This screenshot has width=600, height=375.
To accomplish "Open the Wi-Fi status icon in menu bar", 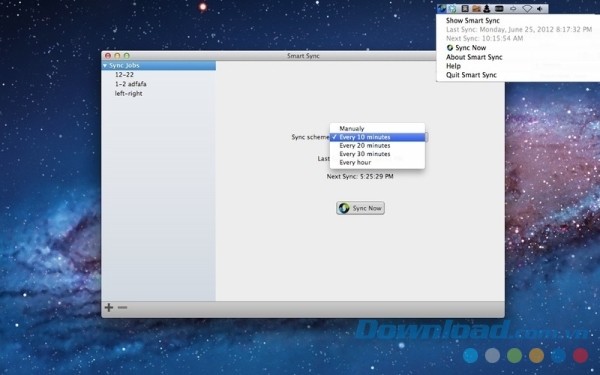I will (x=527, y=8).
